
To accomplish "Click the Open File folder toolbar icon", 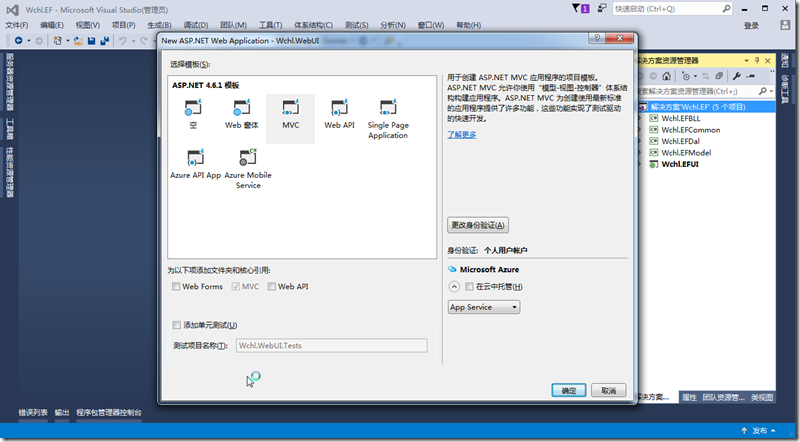I will tap(78, 40).
